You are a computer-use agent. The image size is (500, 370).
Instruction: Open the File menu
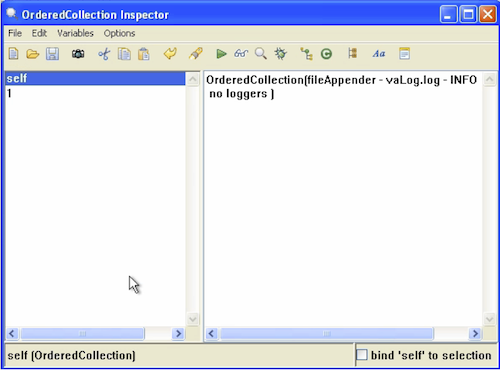coord(15,33)
